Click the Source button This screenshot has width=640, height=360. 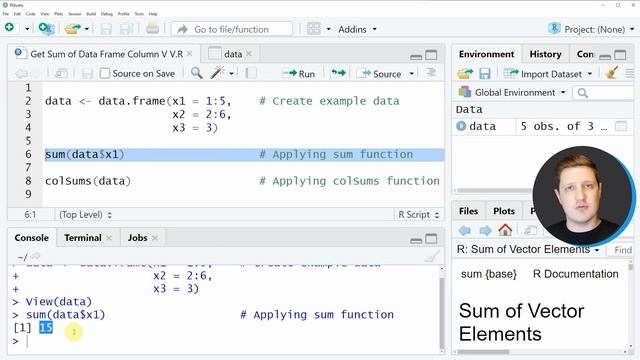(x=379, y=74)
